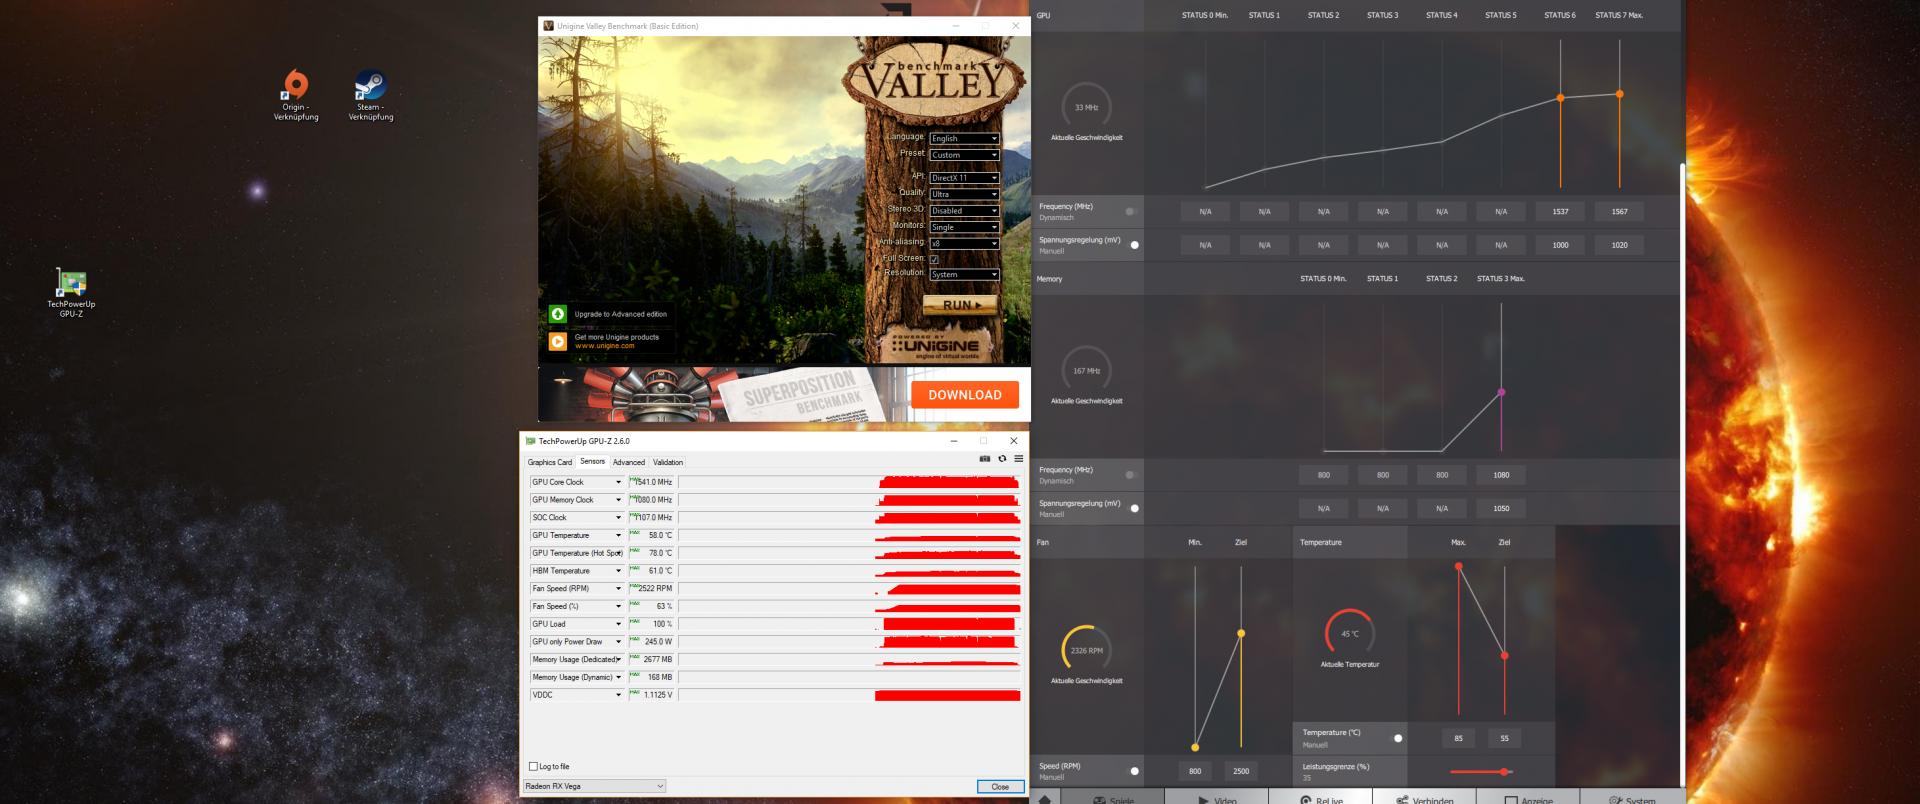This screenshot has height=804, width=1920.
Task: Click the GPU-Z screenshot camera icon
Action: (984, 459)
